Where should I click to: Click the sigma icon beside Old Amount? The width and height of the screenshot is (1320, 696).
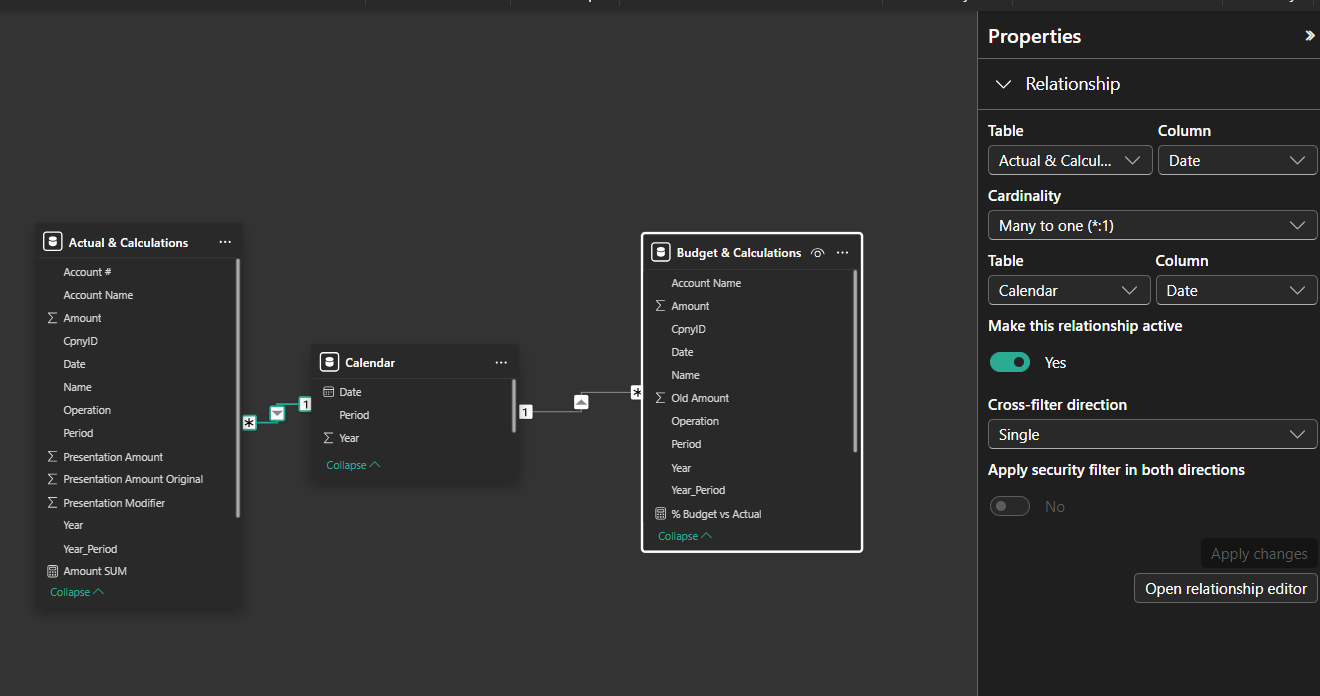tap(660, 398)
